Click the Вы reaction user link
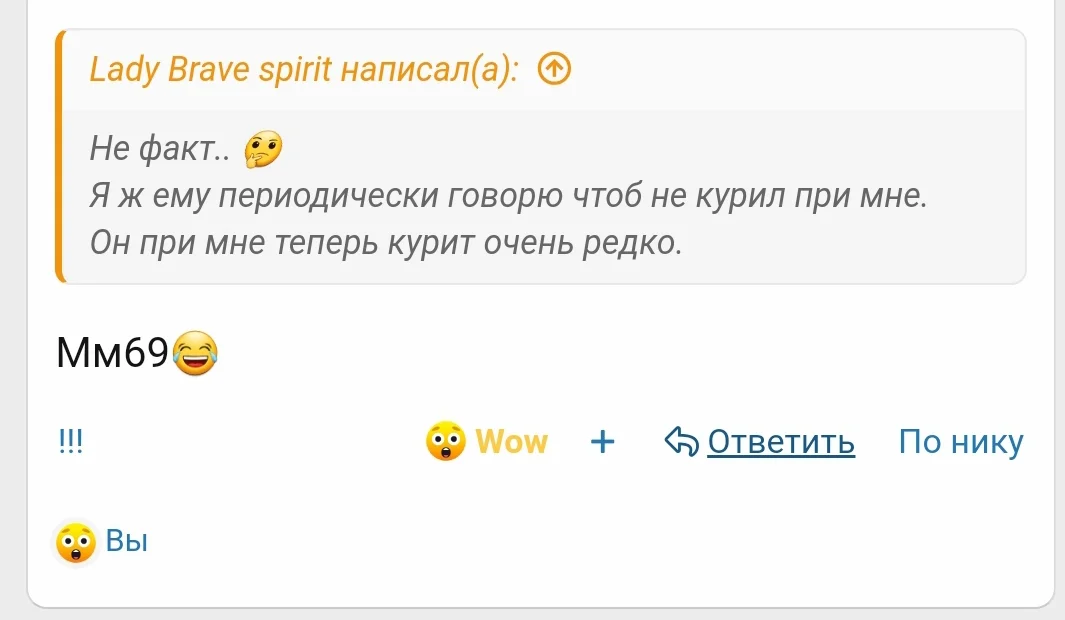Screen dimensions: 1065x620 click(127, 542)
